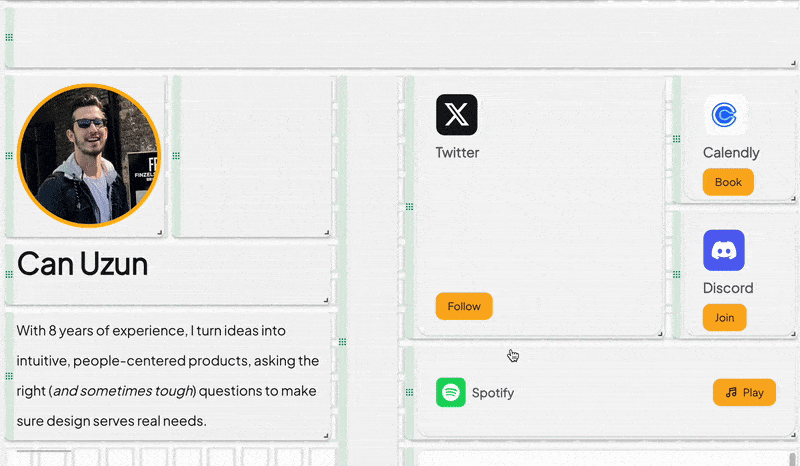Click the Play button on Spotify card
Screen dimensions: 800x466
[x=744, y=393]
